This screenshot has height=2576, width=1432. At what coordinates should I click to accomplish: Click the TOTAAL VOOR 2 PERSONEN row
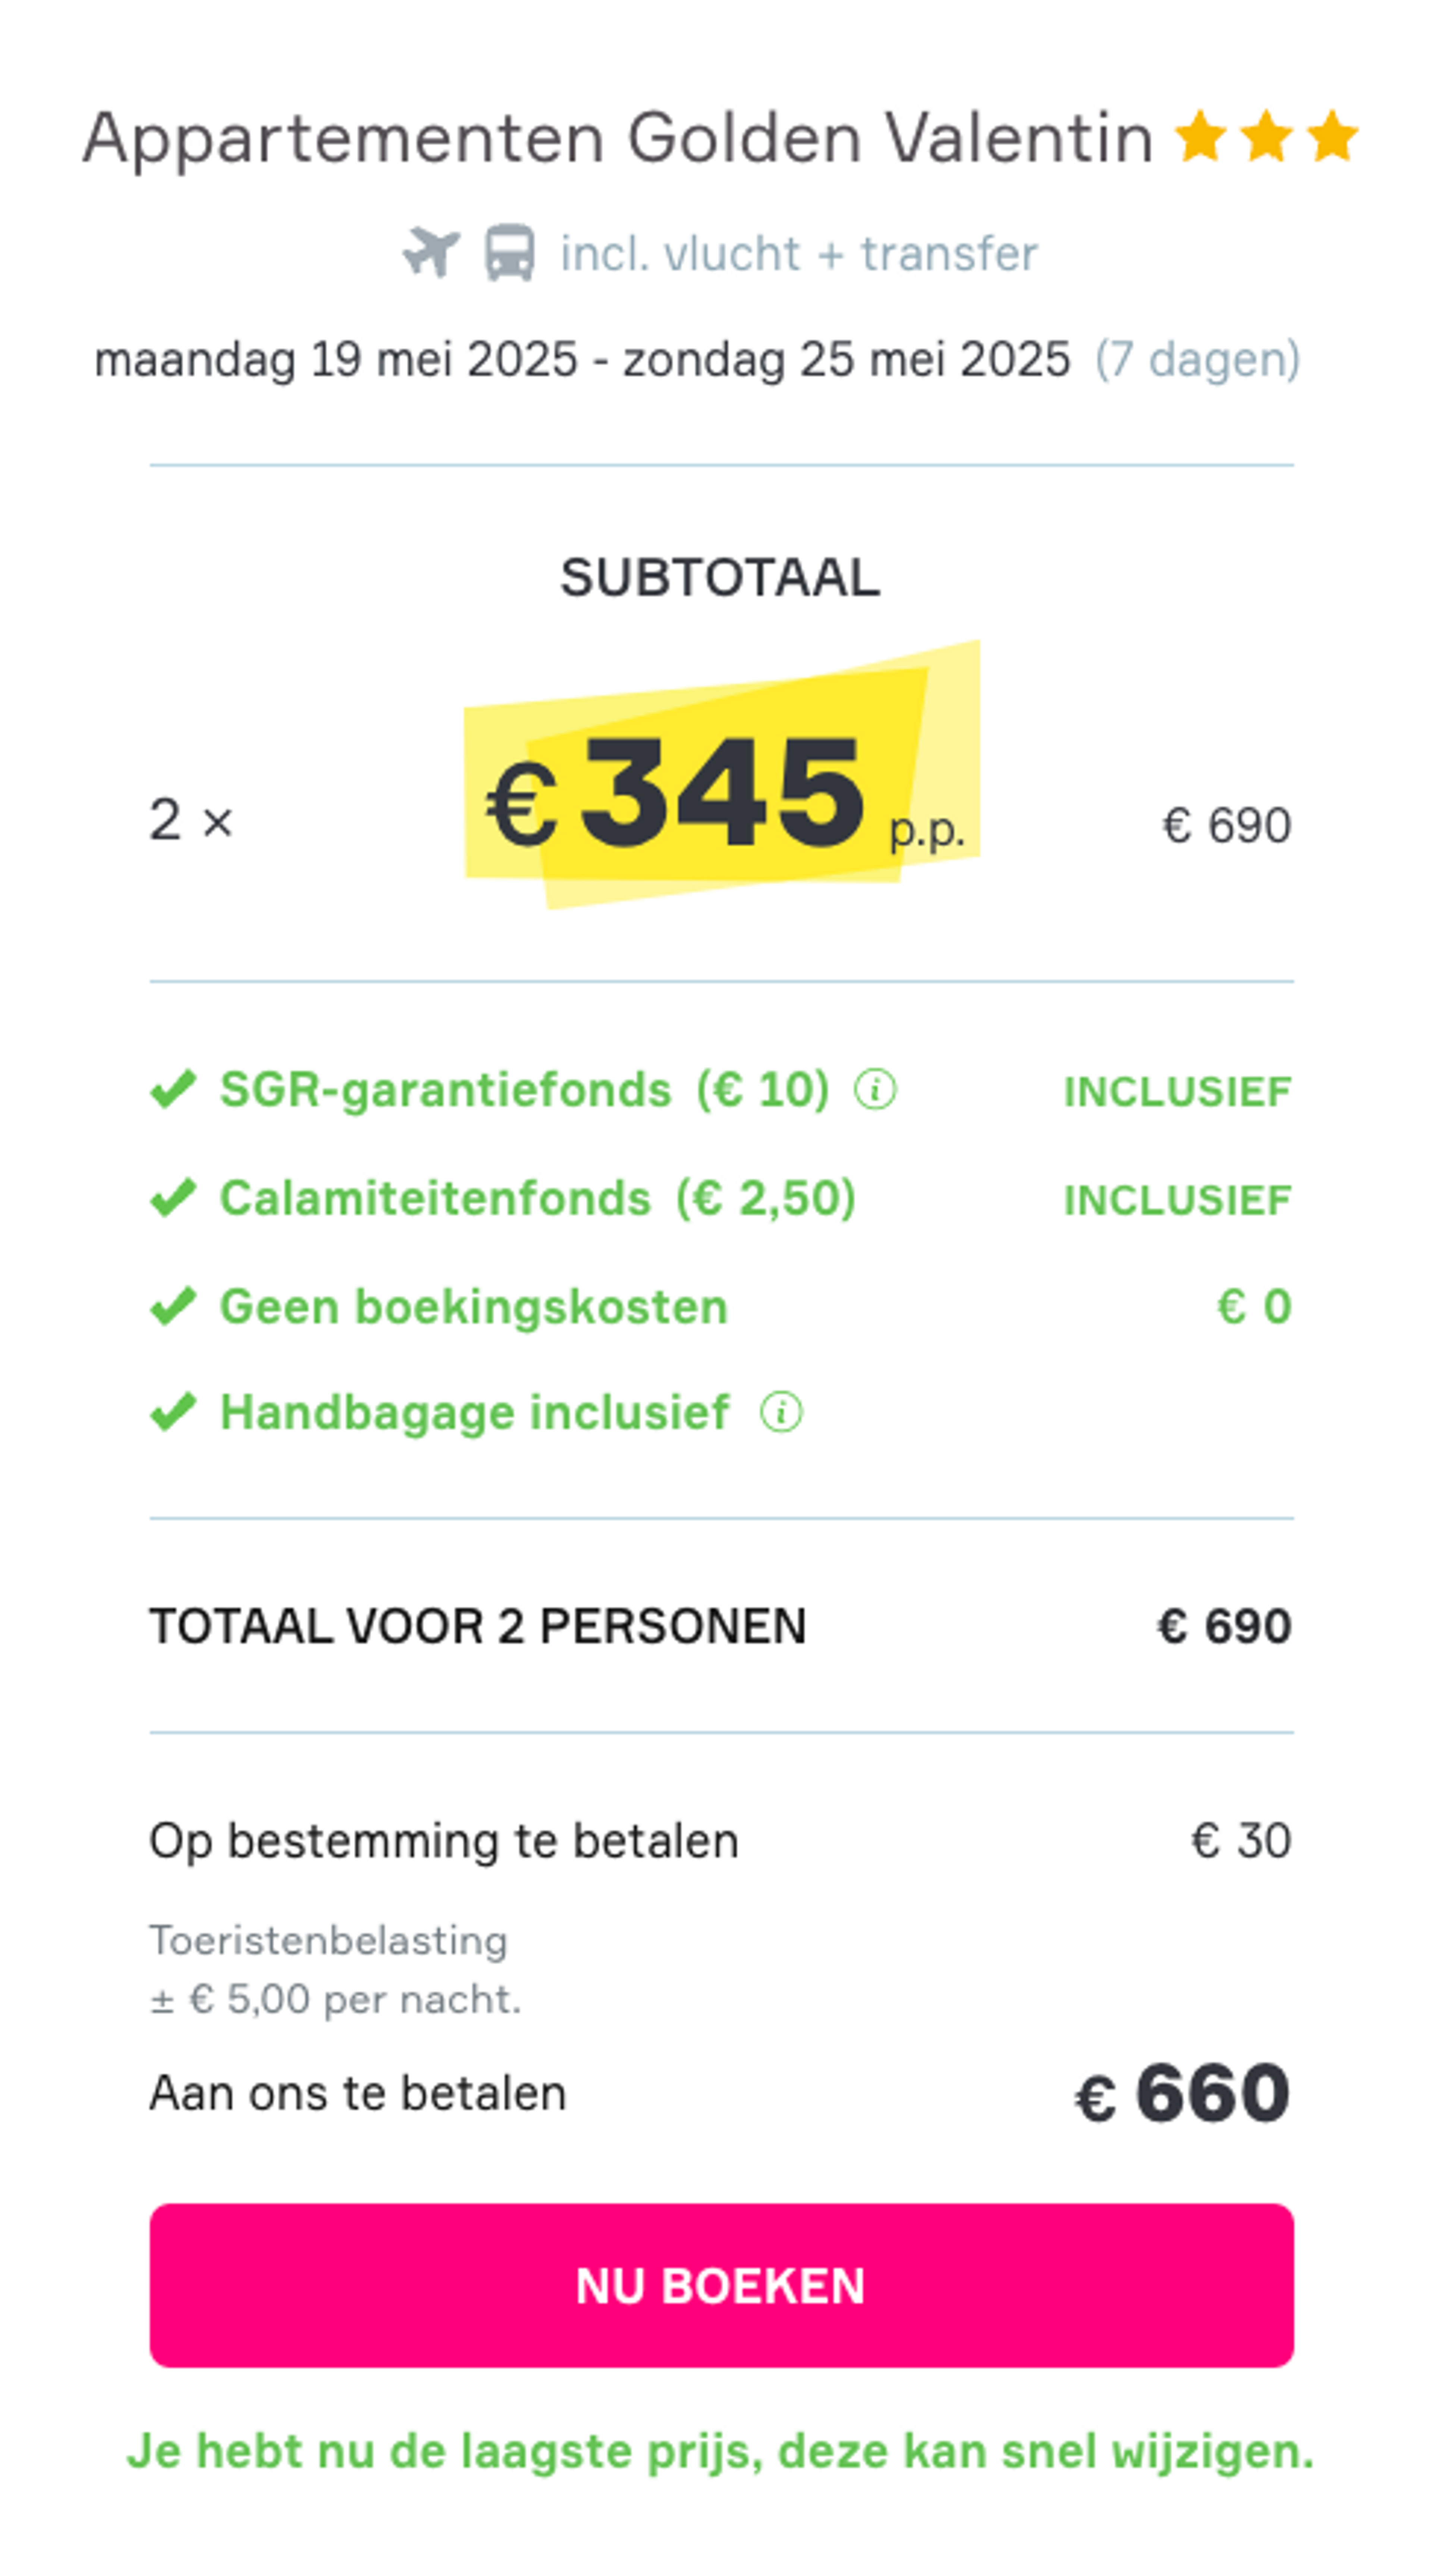720,1626
